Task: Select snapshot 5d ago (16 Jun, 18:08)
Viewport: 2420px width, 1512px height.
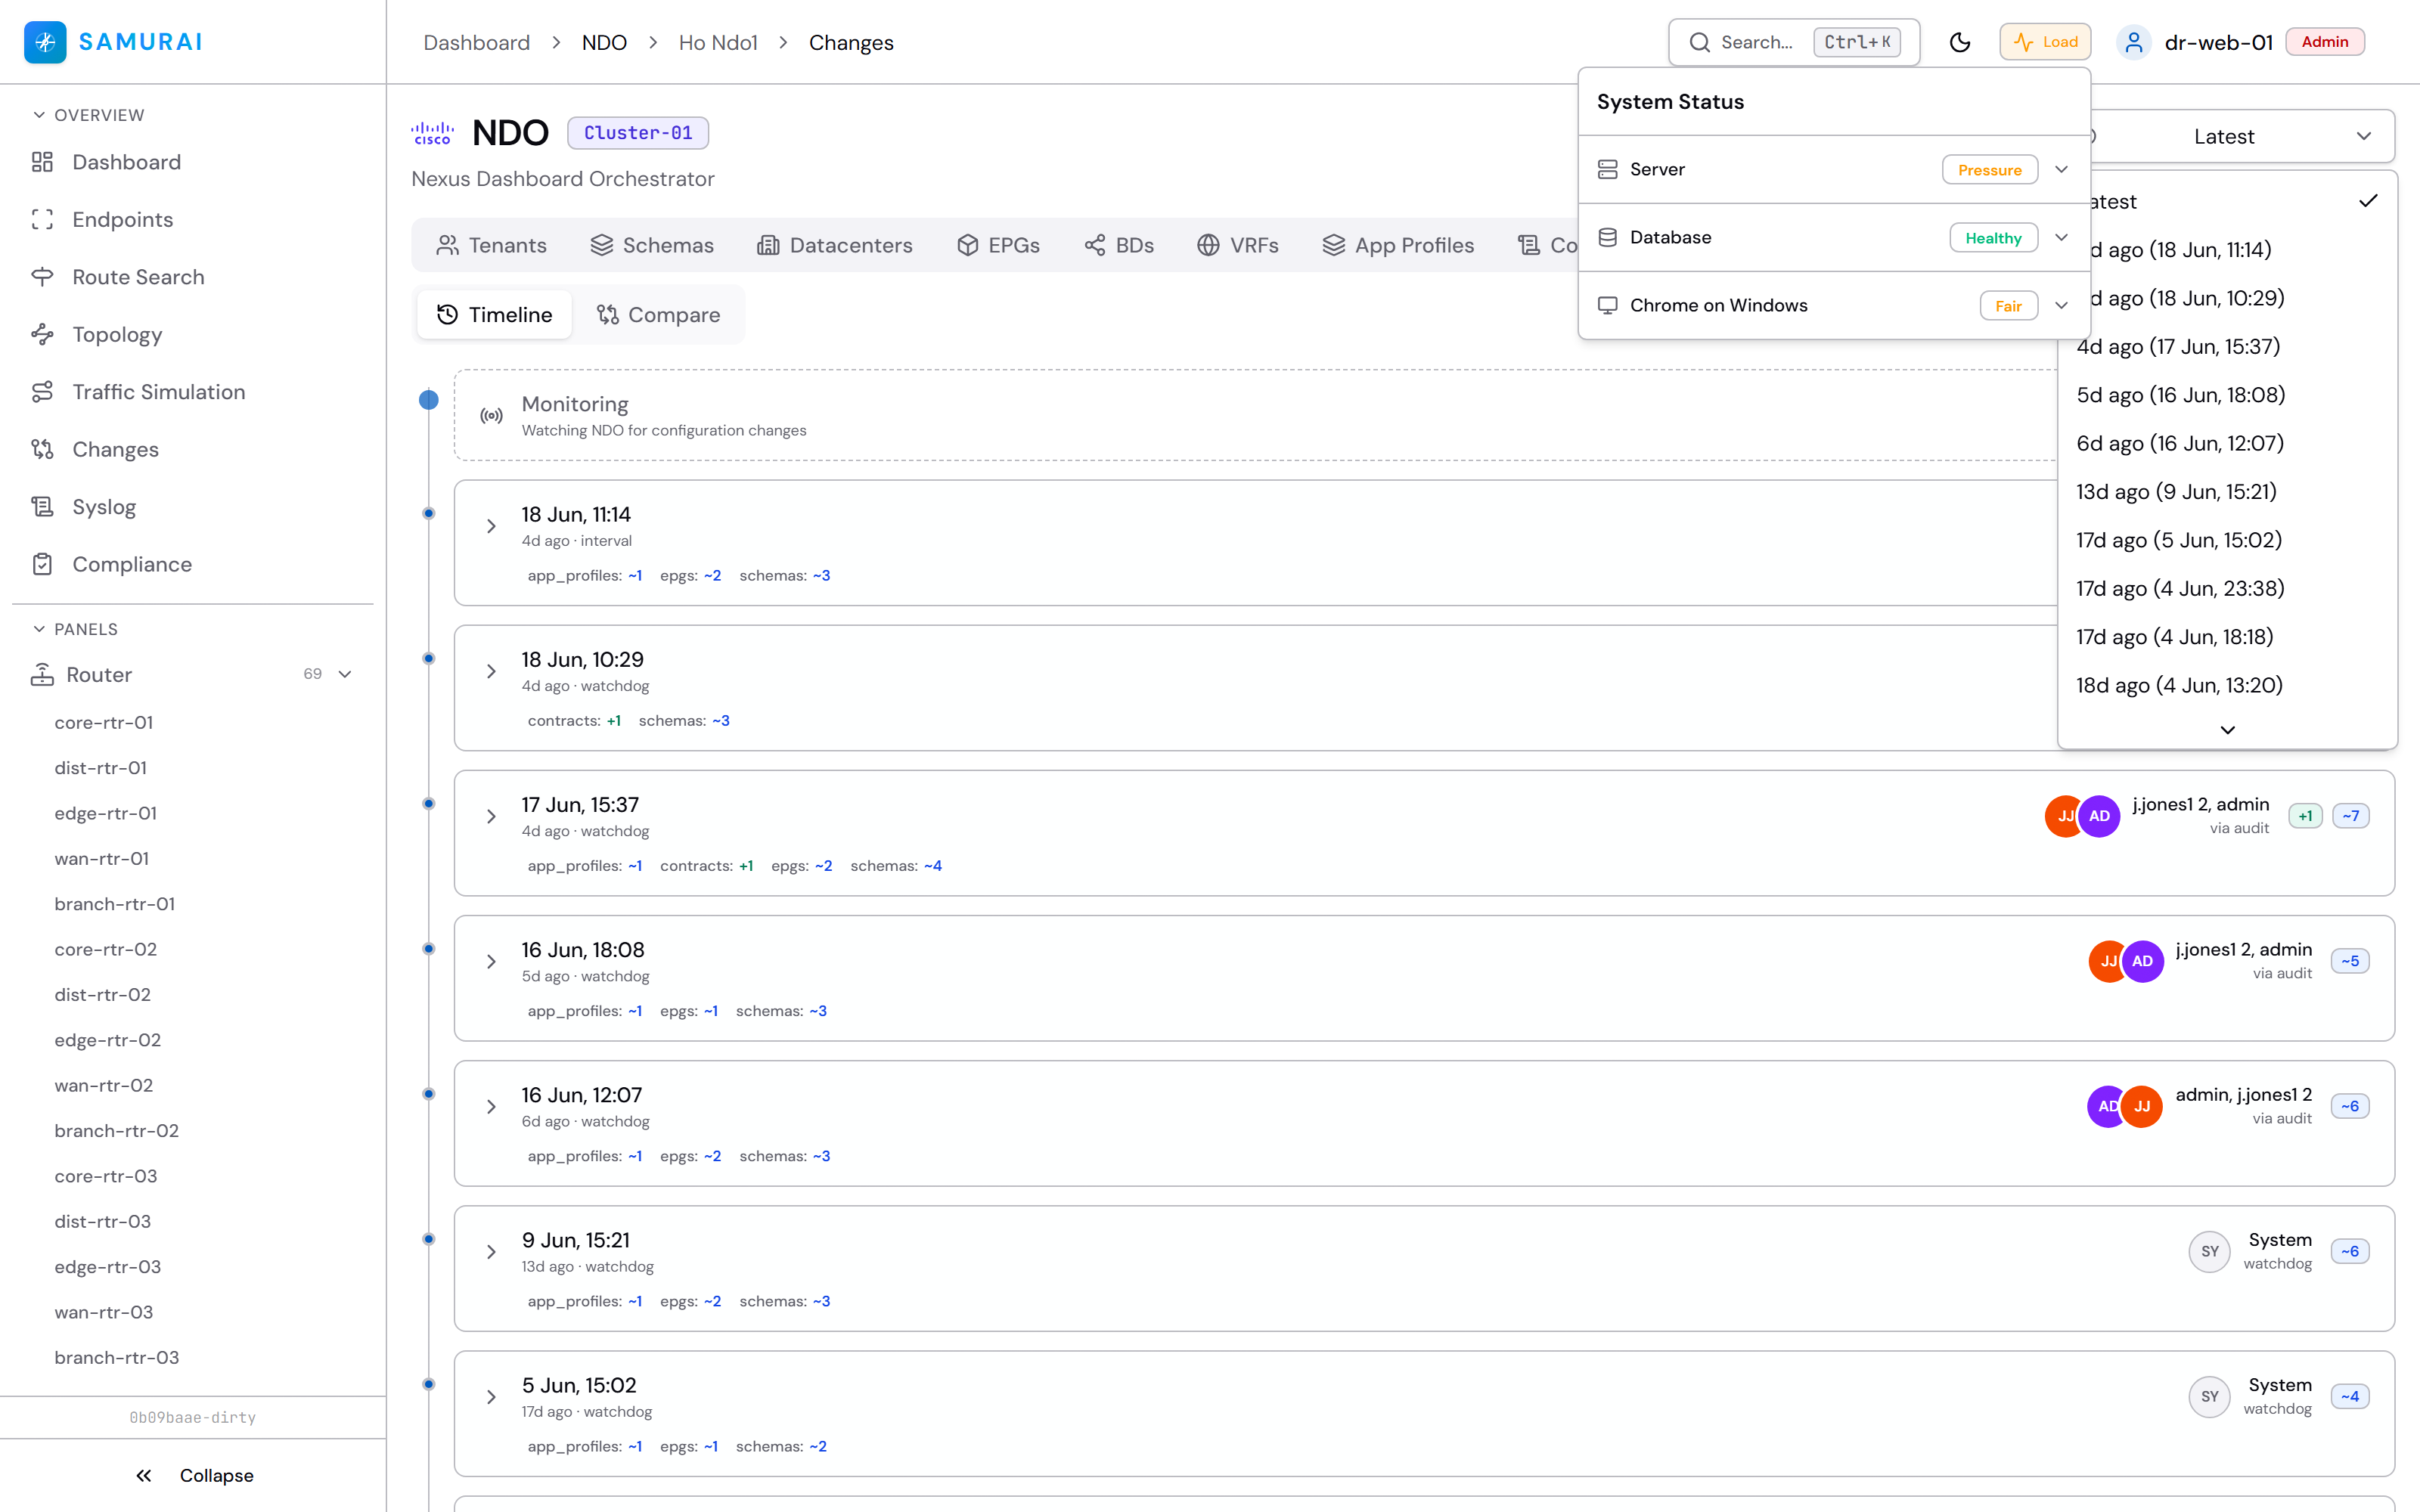Action: [x=2226, y=395]
